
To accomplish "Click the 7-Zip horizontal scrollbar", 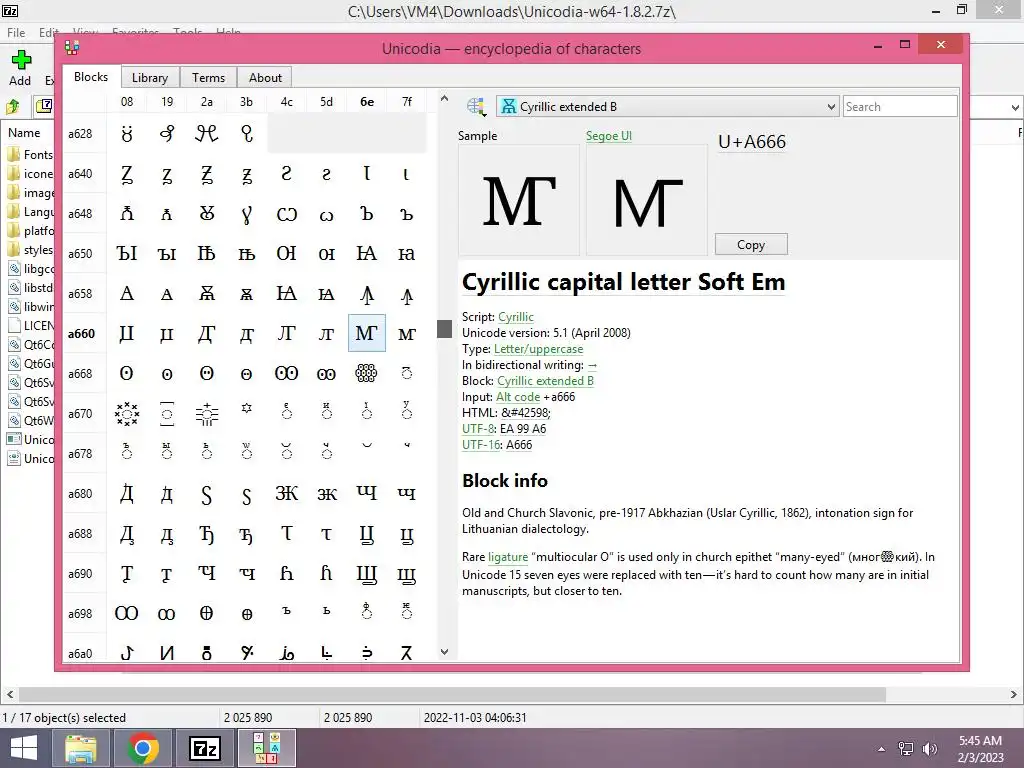I will (452, 694).
